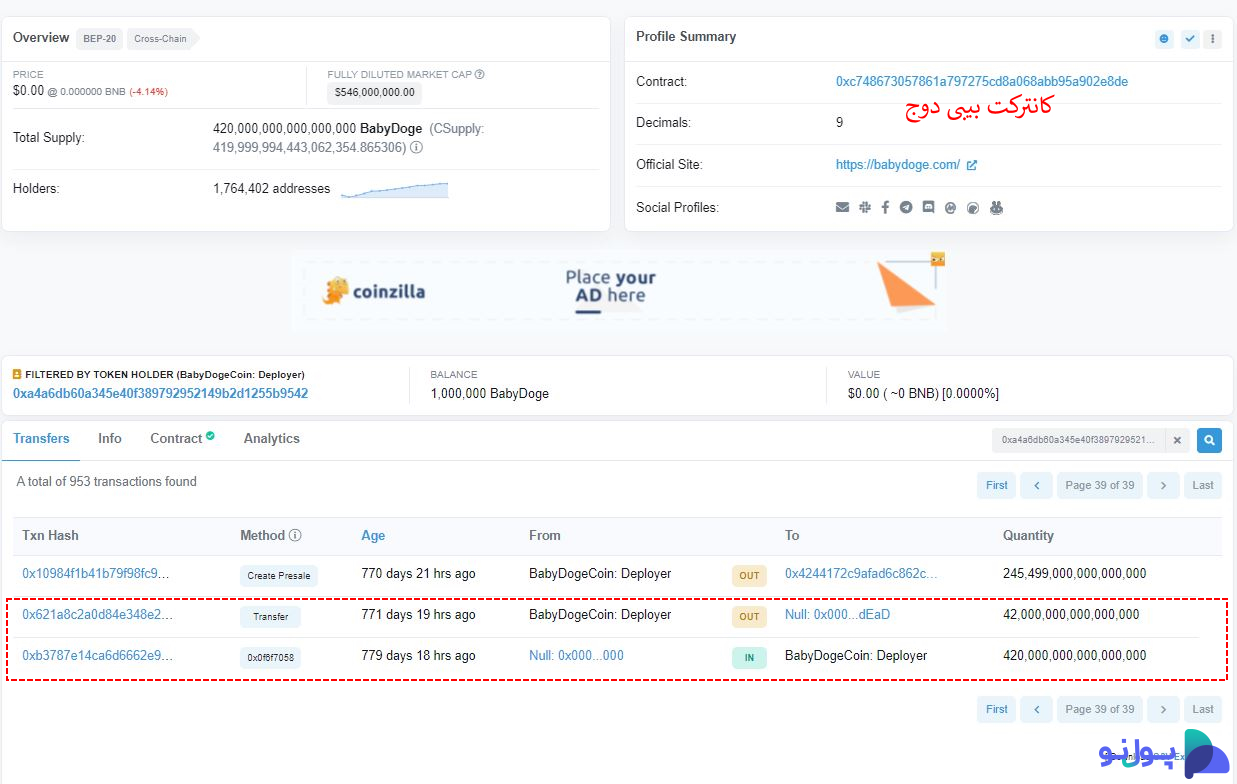Click the Quantity column header
Image resolution: width=1237 pixels, height=784 pixels.
pos(1028,535)
